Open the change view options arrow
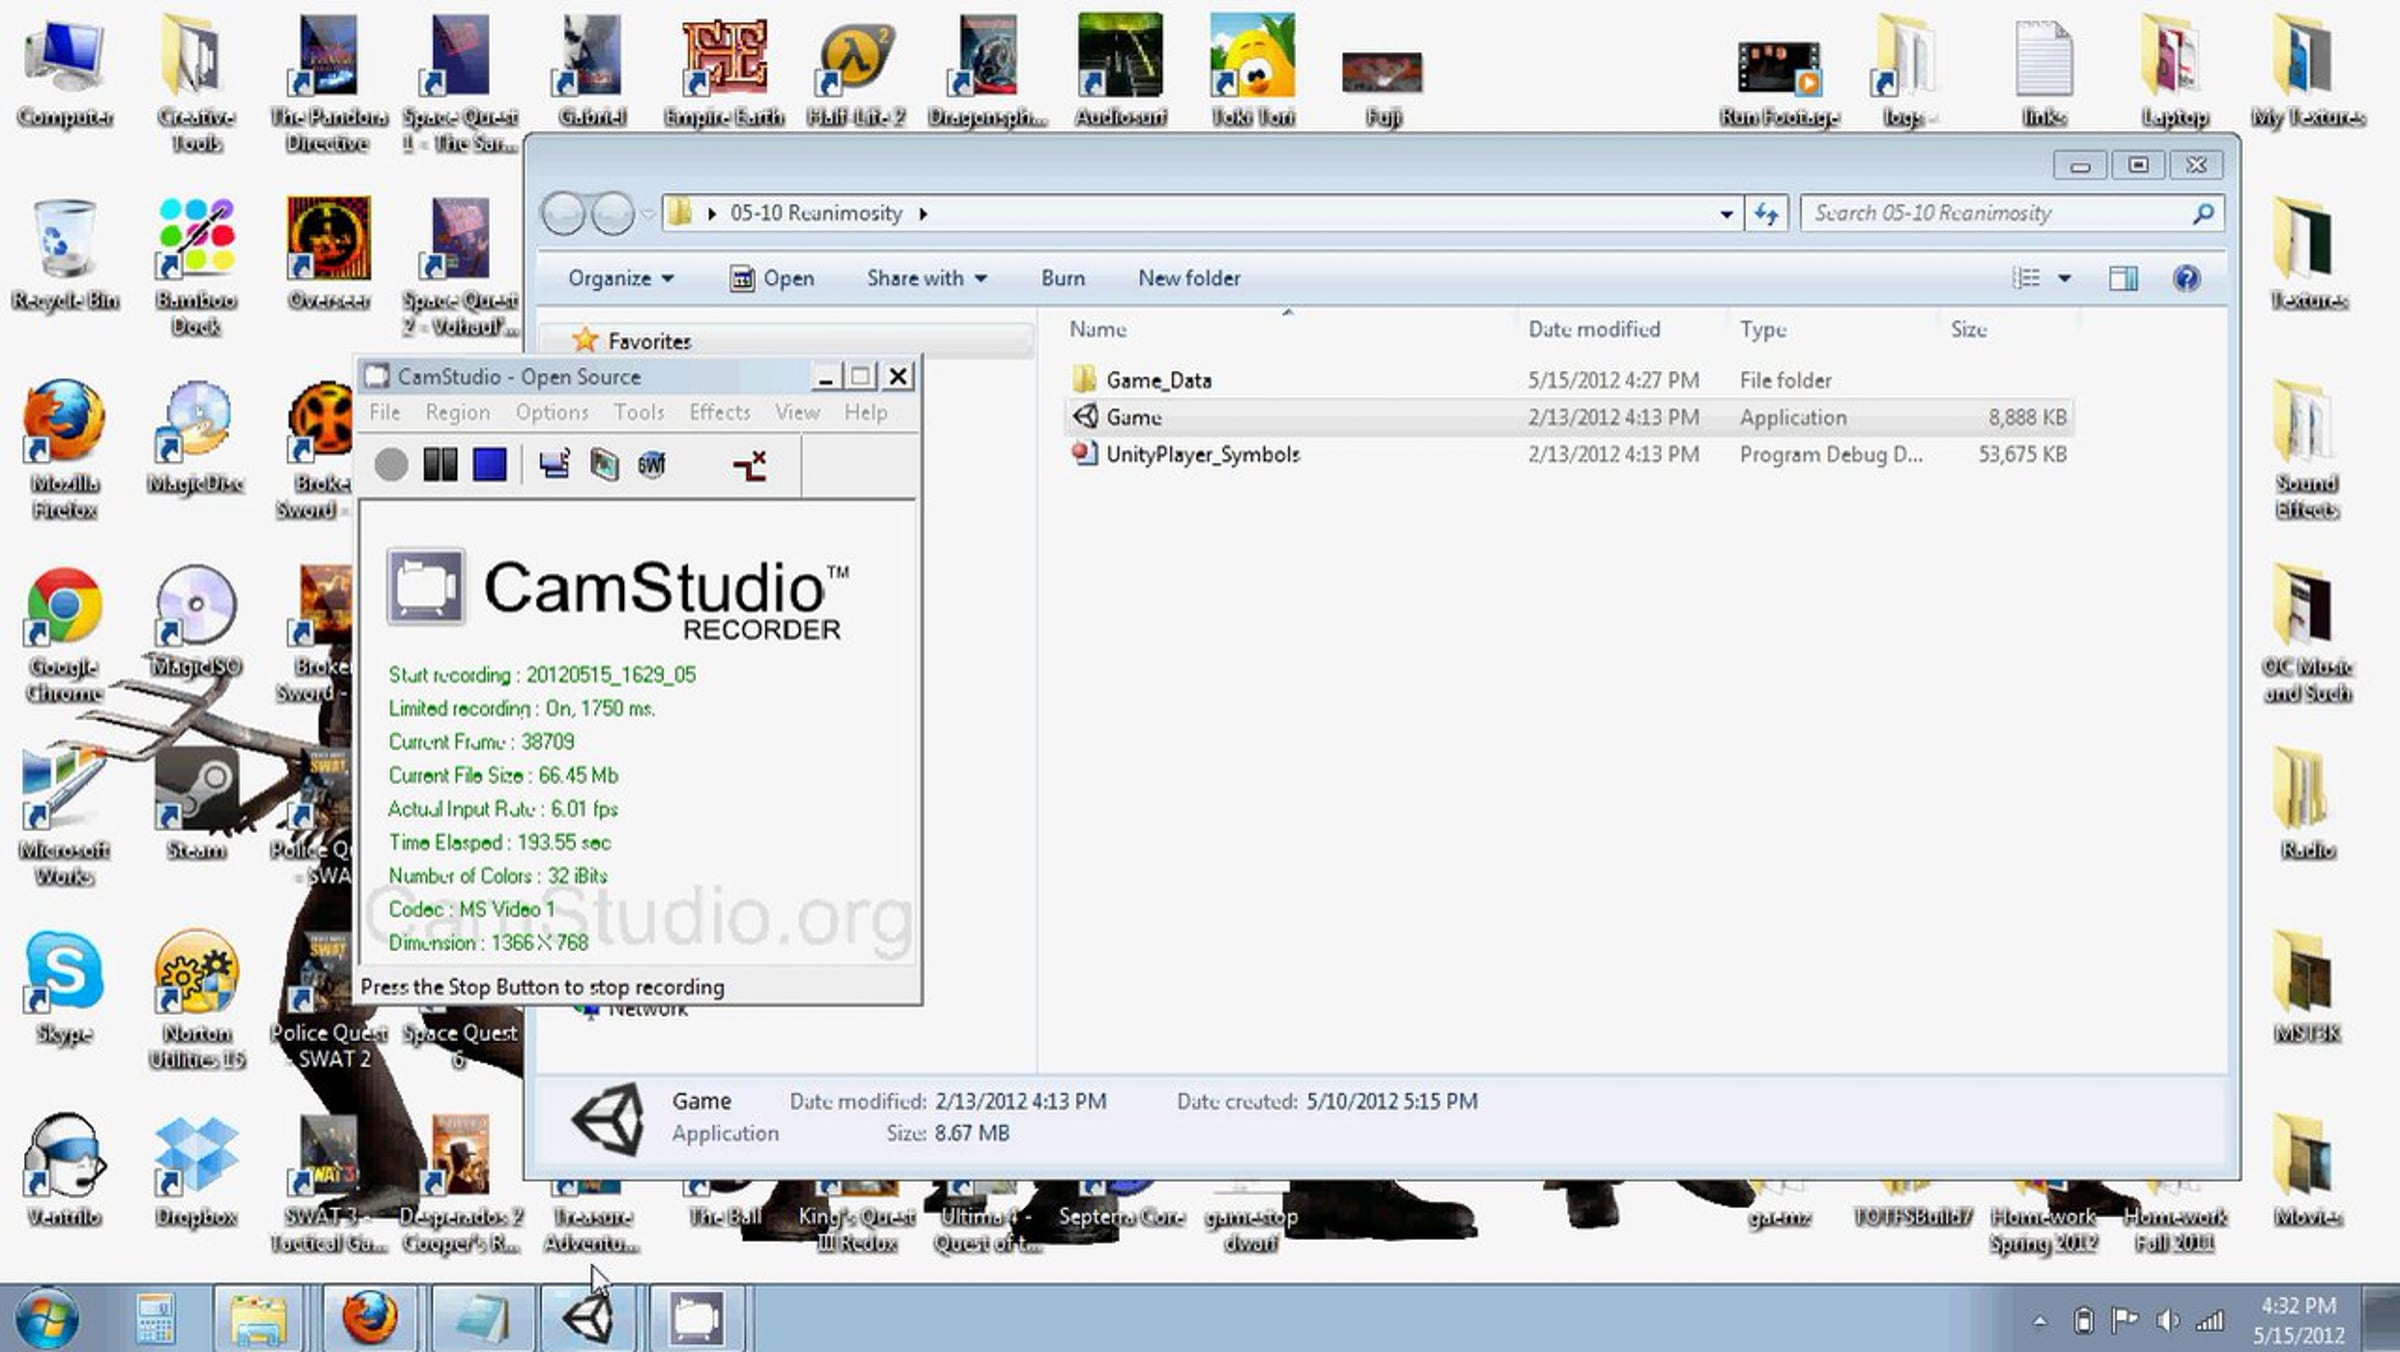2400x1352 pixels. tap(2064, 278)
